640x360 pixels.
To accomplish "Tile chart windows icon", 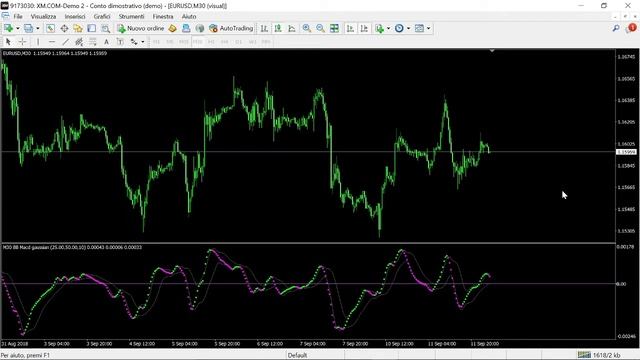I will 334,28.
